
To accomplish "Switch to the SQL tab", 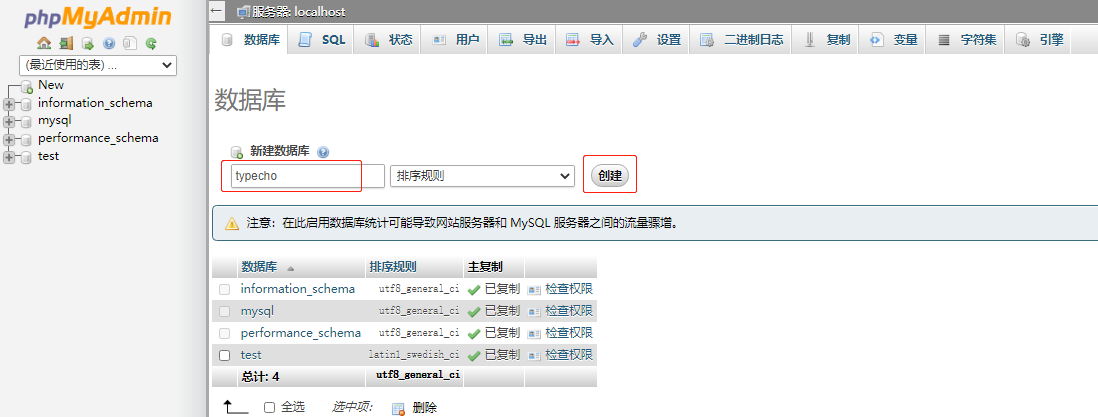I will (321, 40).
